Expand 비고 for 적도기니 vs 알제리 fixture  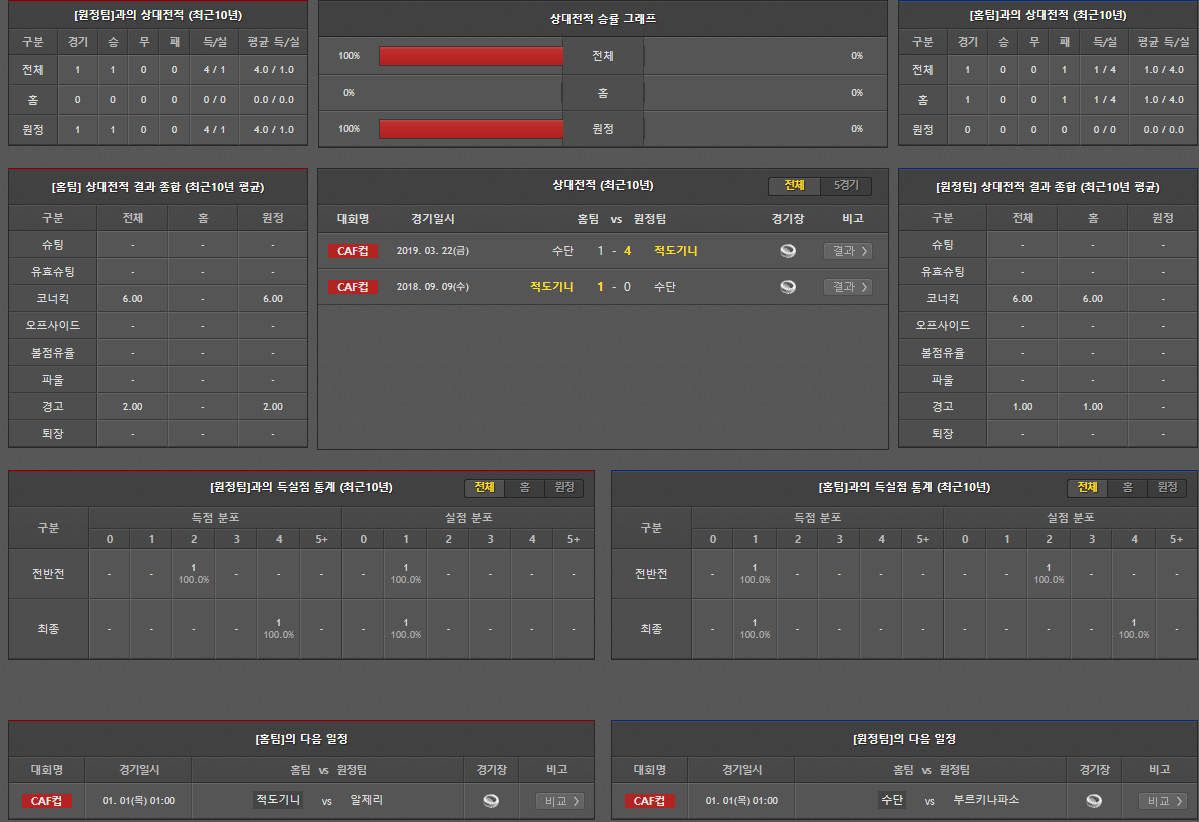pyautogui.click(x=560, y=801)
